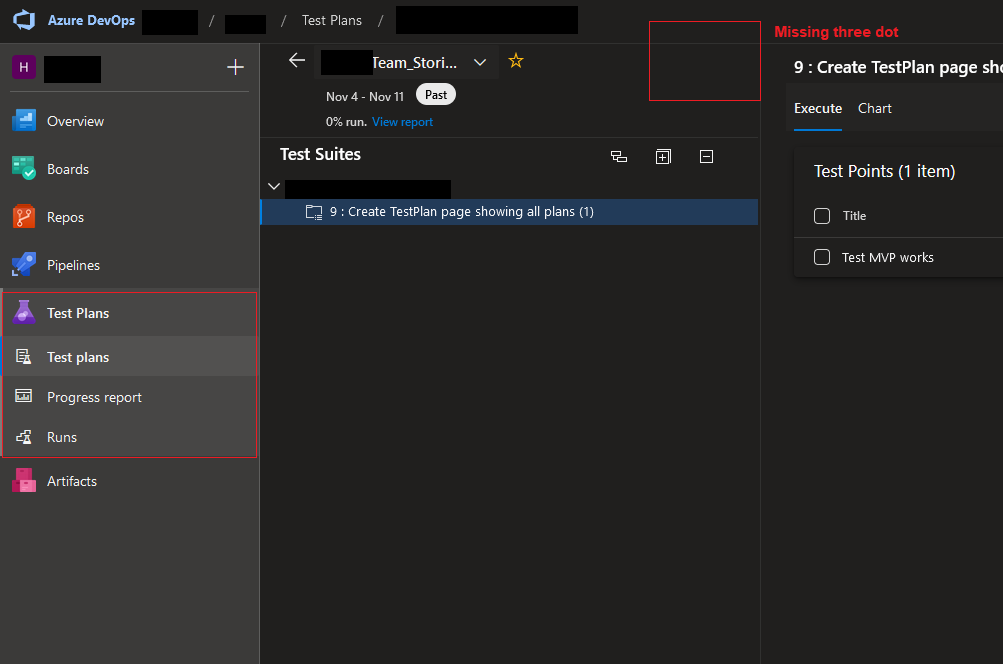Click the Test Points (1 item) heading
Image resolution: width=1003 pixels, height=664 pixels.
[884, 171]
